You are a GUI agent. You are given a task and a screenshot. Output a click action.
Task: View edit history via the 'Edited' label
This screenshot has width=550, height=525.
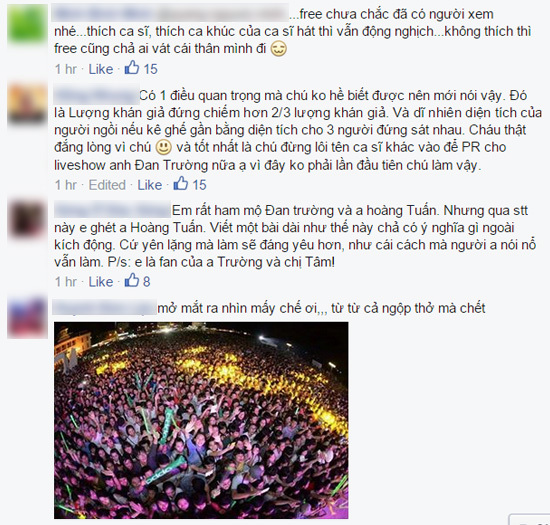coord(107,185)
